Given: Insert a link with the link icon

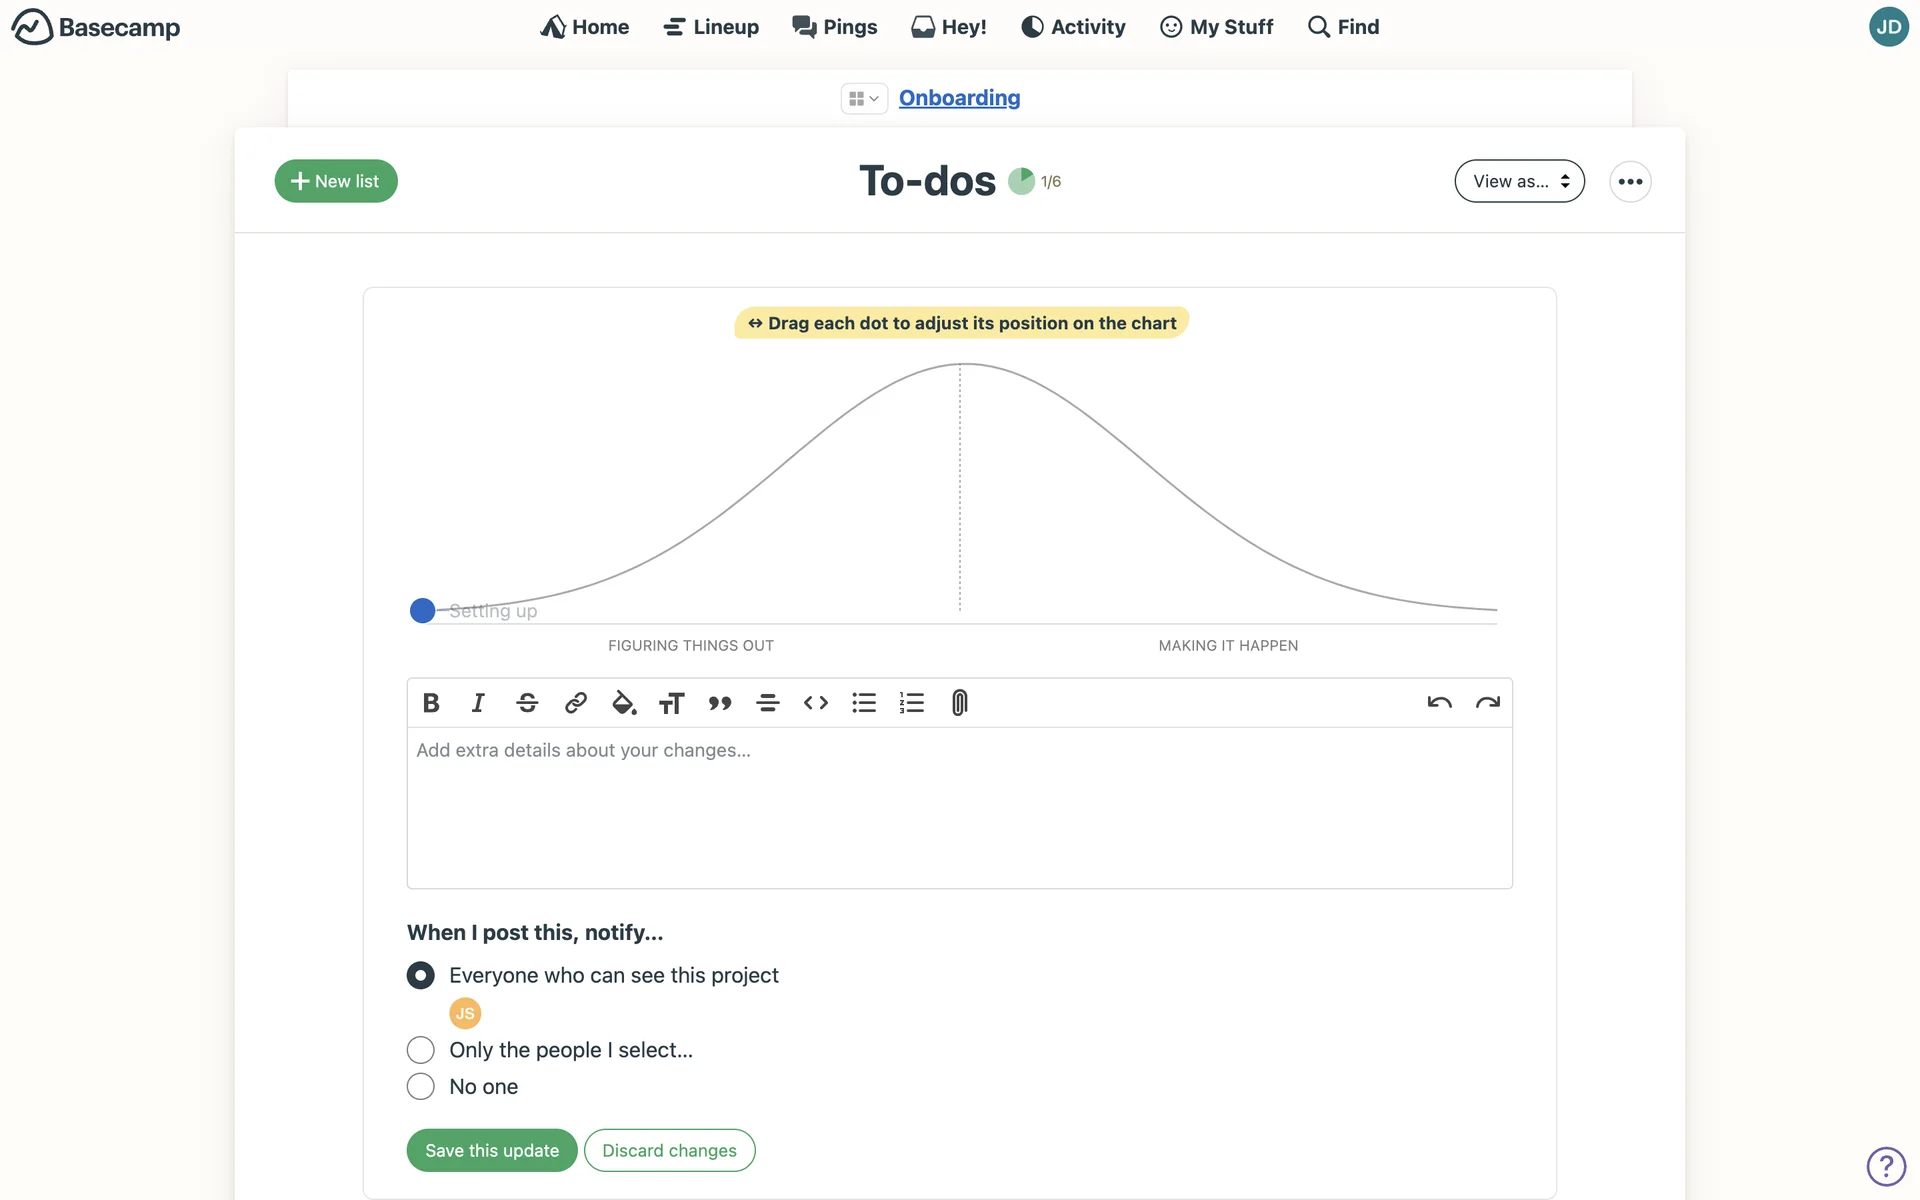Looking at the screenshot, I should [575, 703].
